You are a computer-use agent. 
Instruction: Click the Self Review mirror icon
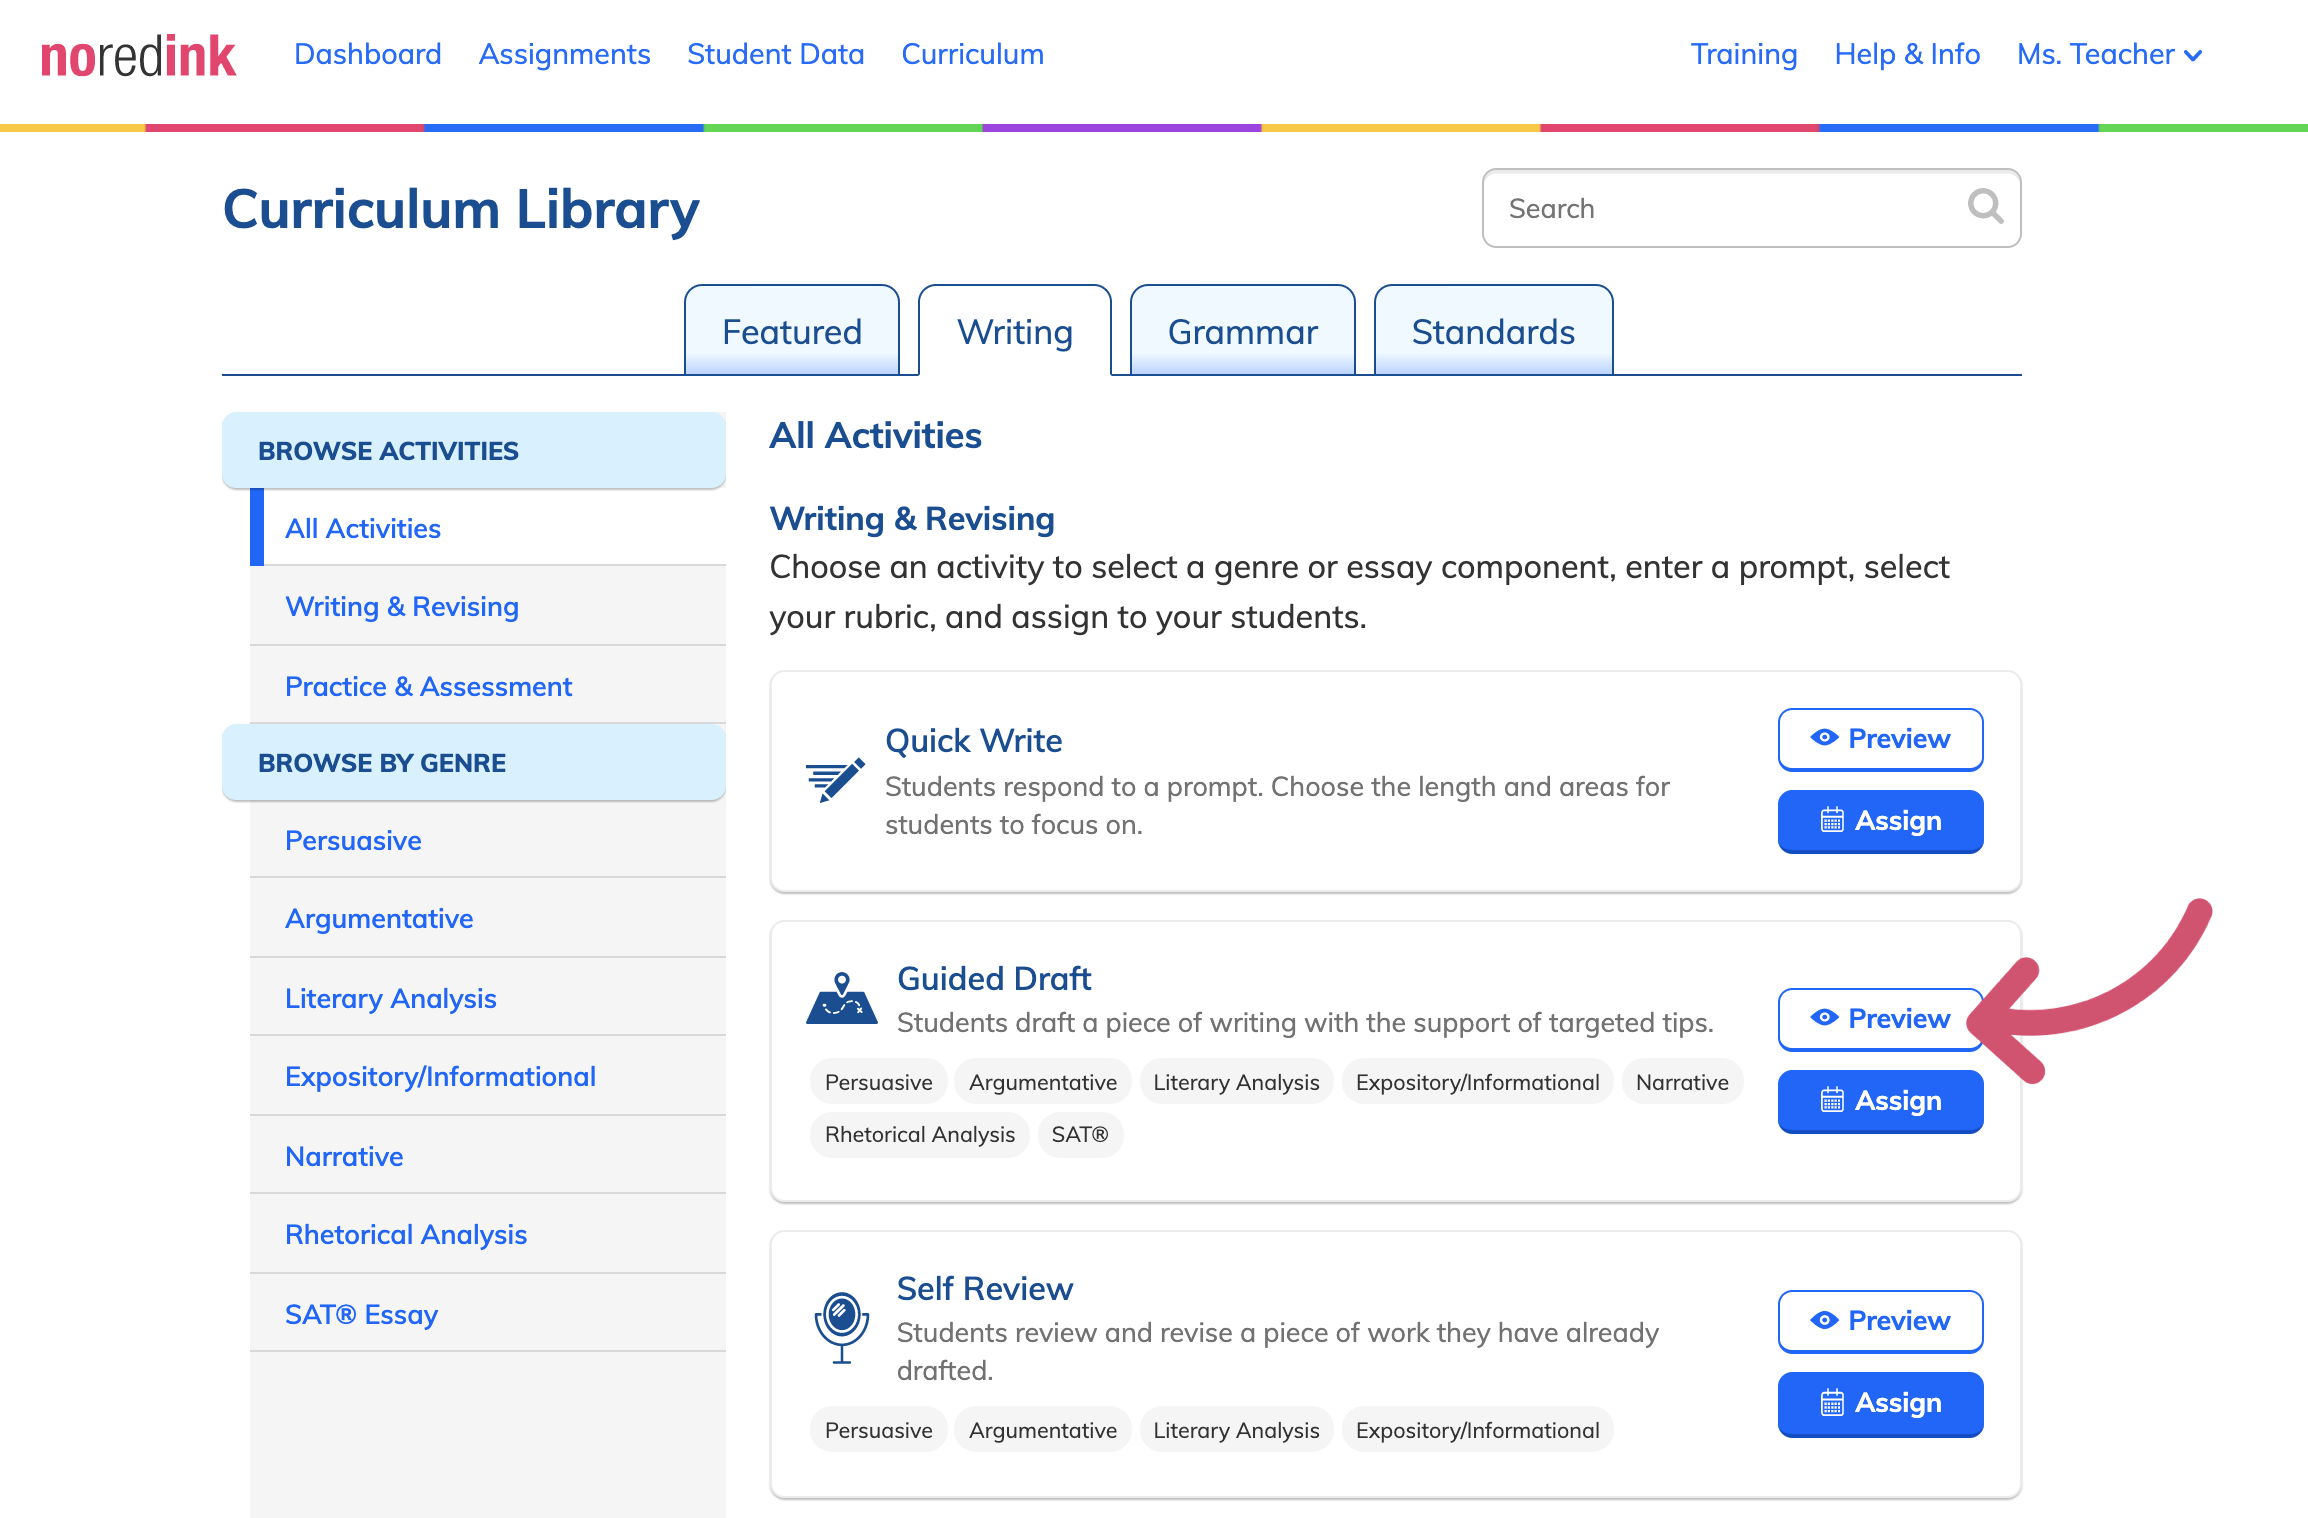click(842, 1327)
